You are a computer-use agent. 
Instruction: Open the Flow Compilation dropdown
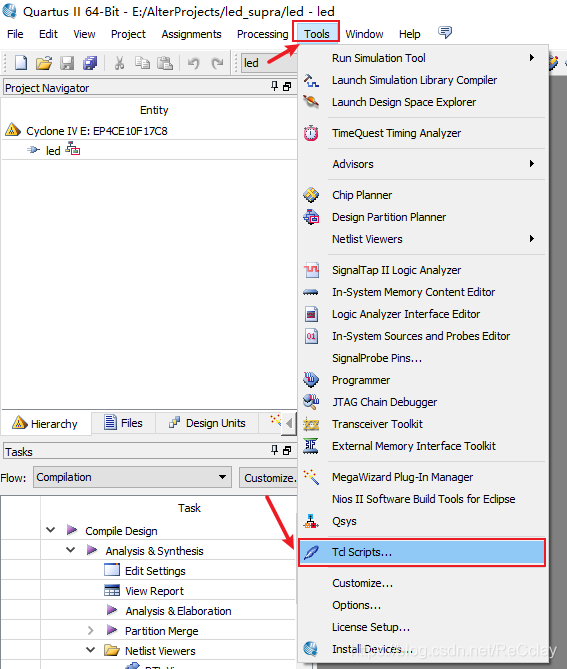[x=132, y=477]
